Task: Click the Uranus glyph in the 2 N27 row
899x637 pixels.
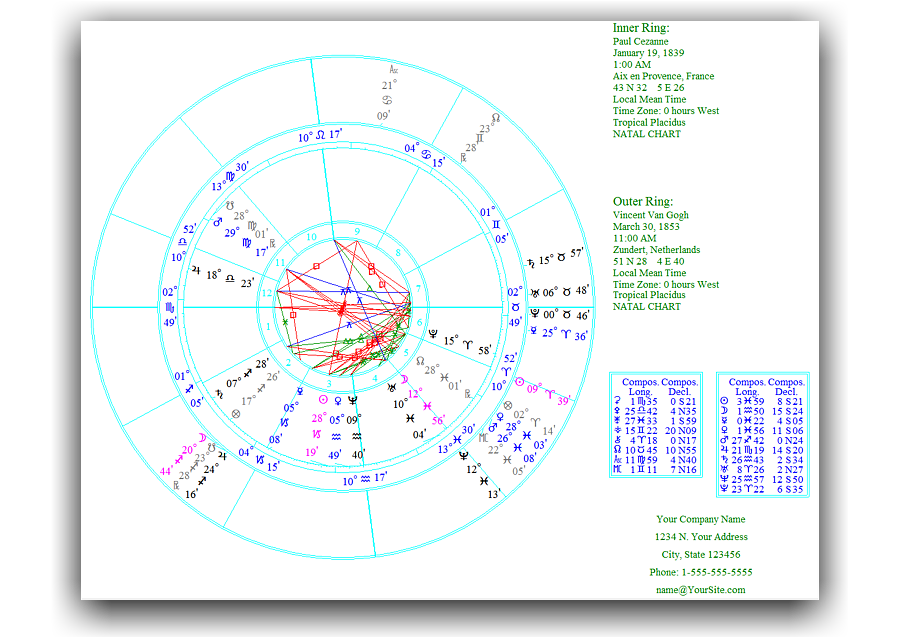Action: coord(724,469)
